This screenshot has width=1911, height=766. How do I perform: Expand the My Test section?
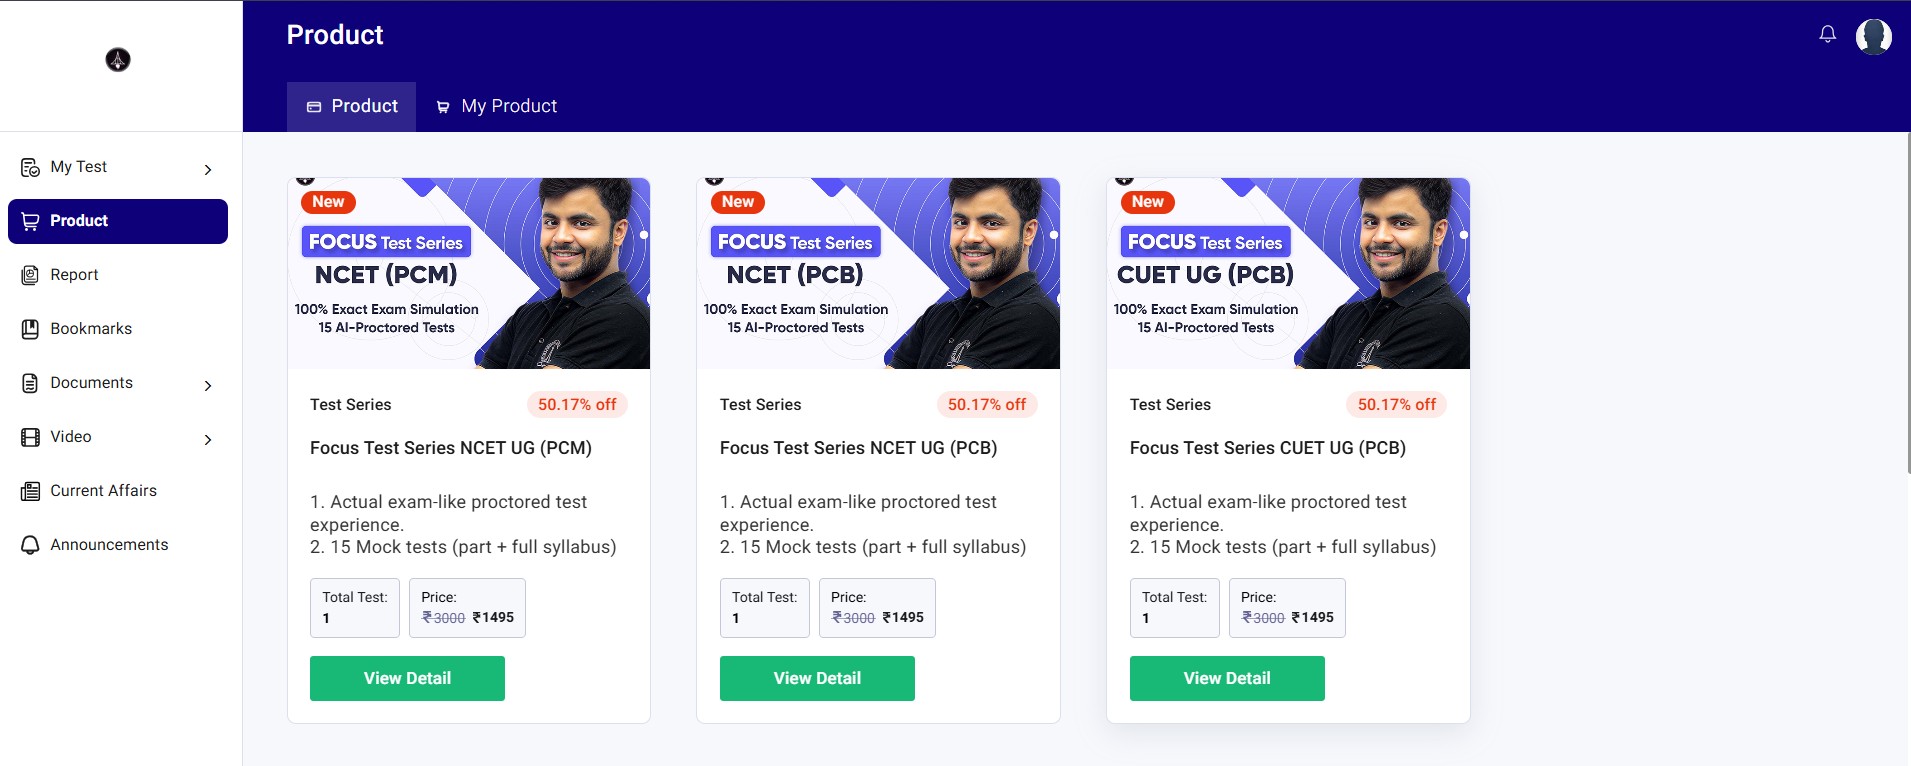tap(208, 169)
